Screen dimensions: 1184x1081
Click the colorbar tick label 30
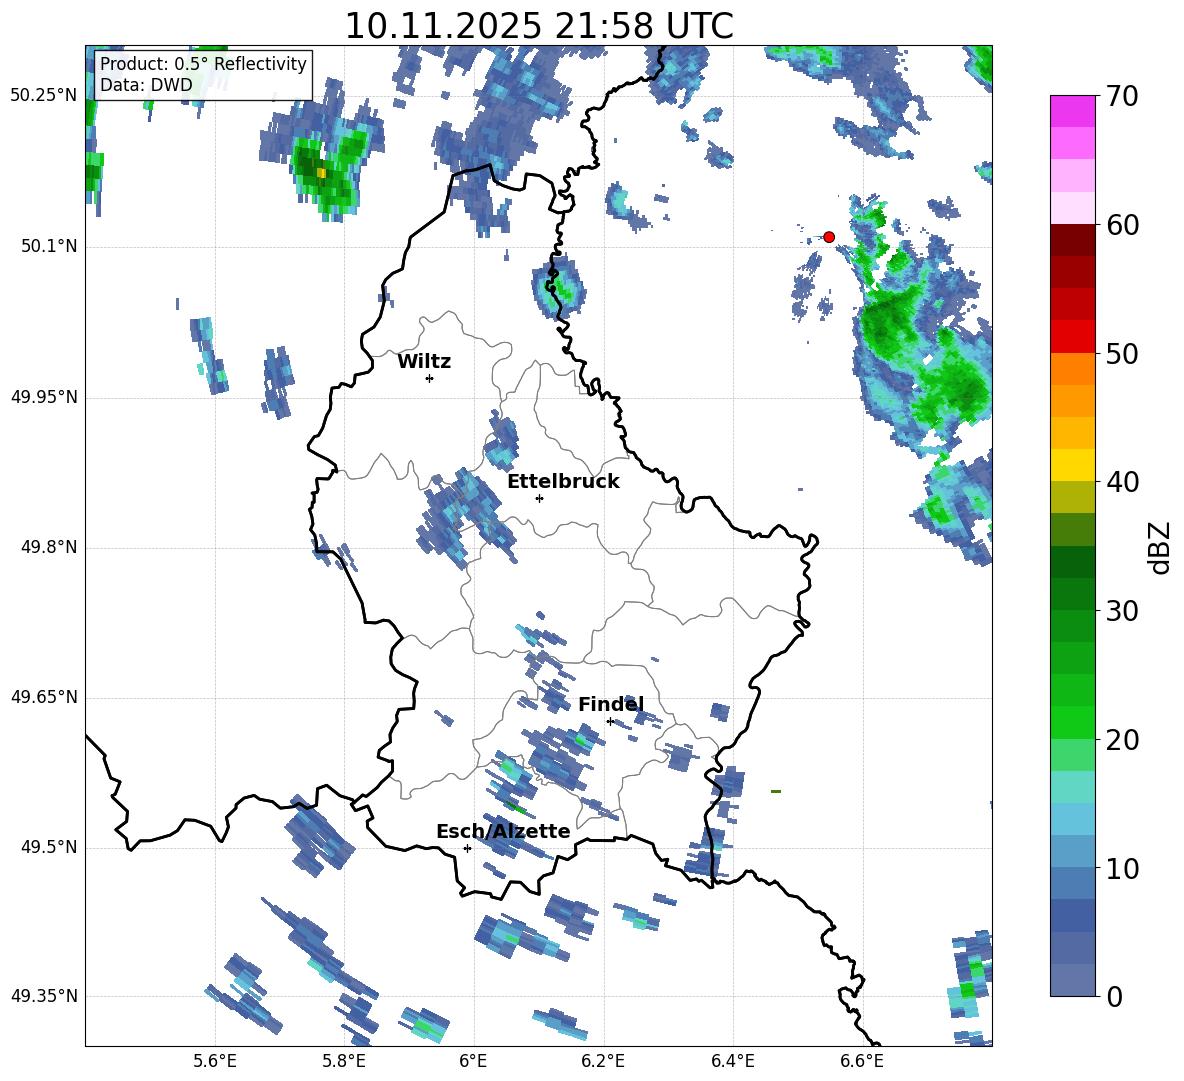click(x=1122, y=610)
